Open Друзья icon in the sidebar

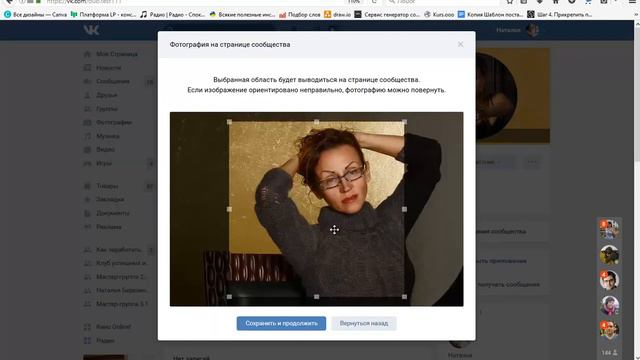[x=87, y=95]
